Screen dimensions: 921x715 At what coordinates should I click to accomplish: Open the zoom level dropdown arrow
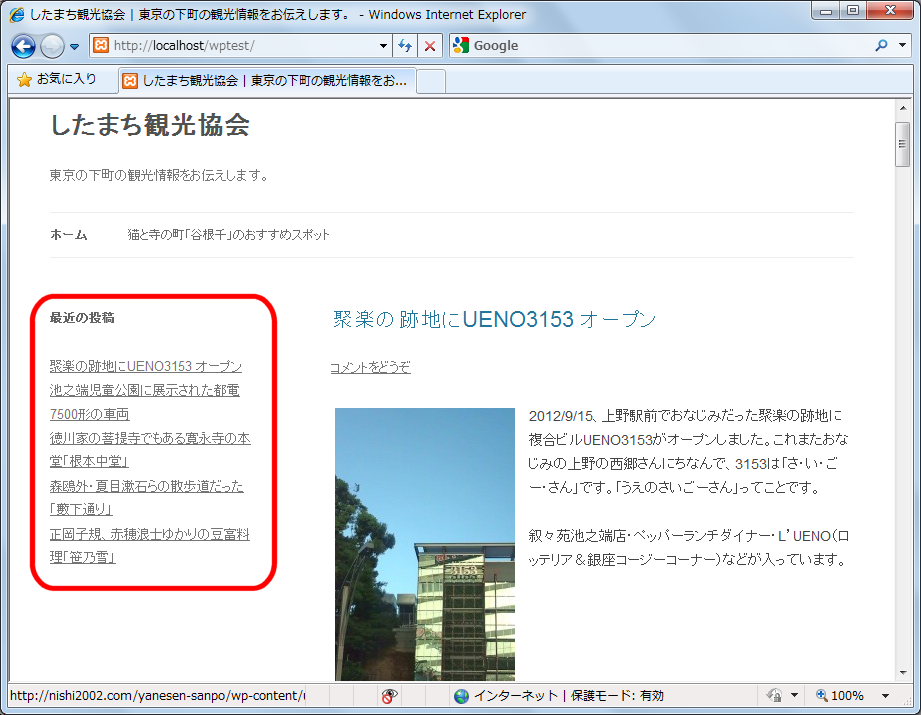click(x=885, y=696)
